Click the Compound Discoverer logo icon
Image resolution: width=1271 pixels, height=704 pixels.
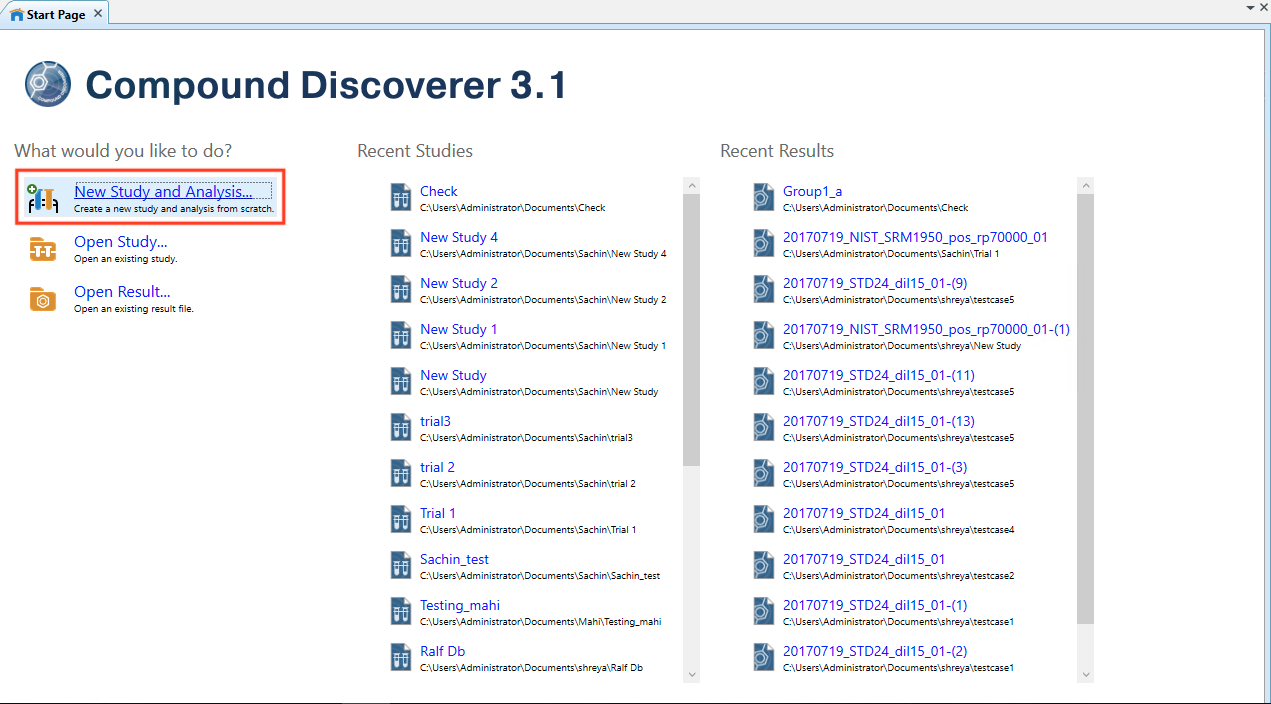coord(48,84)
